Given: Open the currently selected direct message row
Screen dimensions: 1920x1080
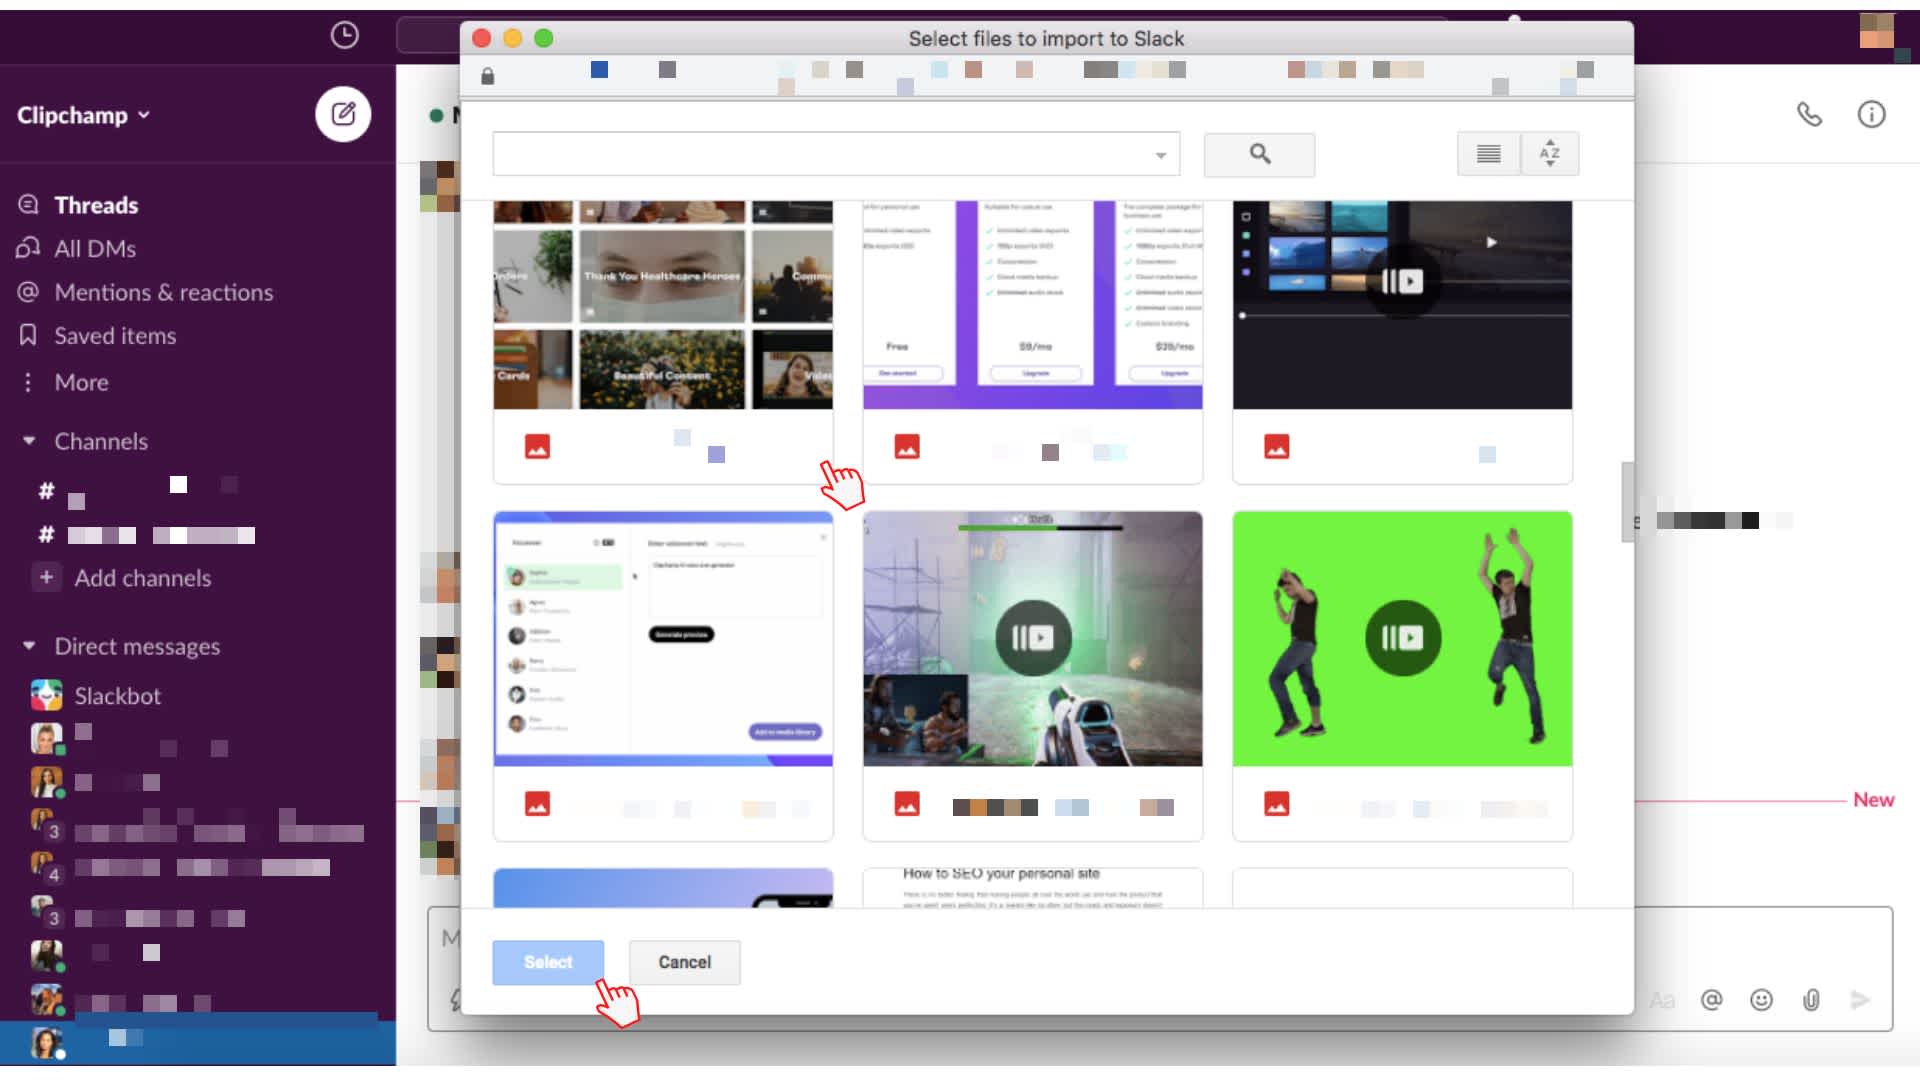Looking at the screenshot, I should [x=197, y=1042].
